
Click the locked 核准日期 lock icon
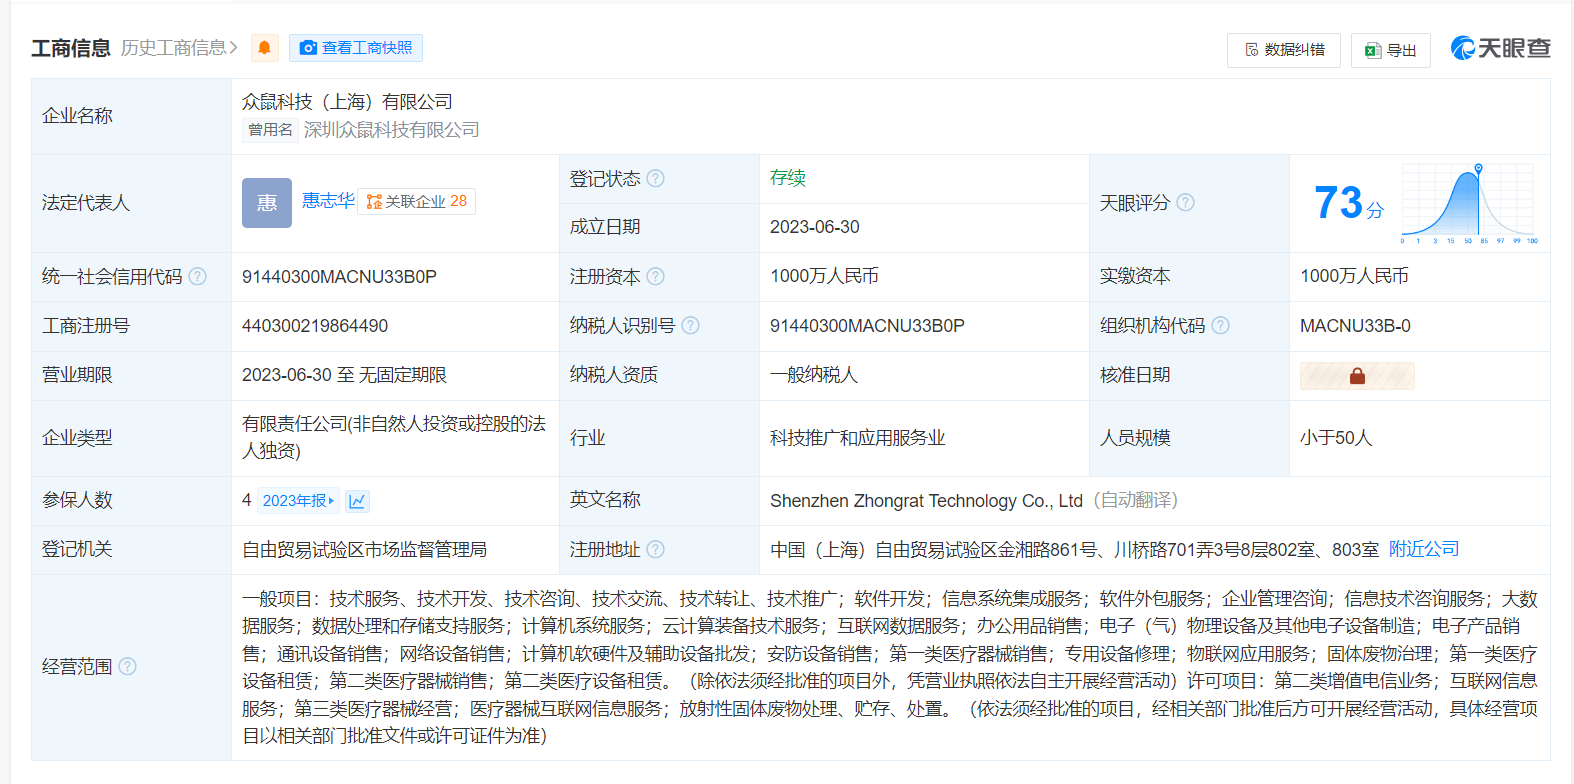[1357, 376]
